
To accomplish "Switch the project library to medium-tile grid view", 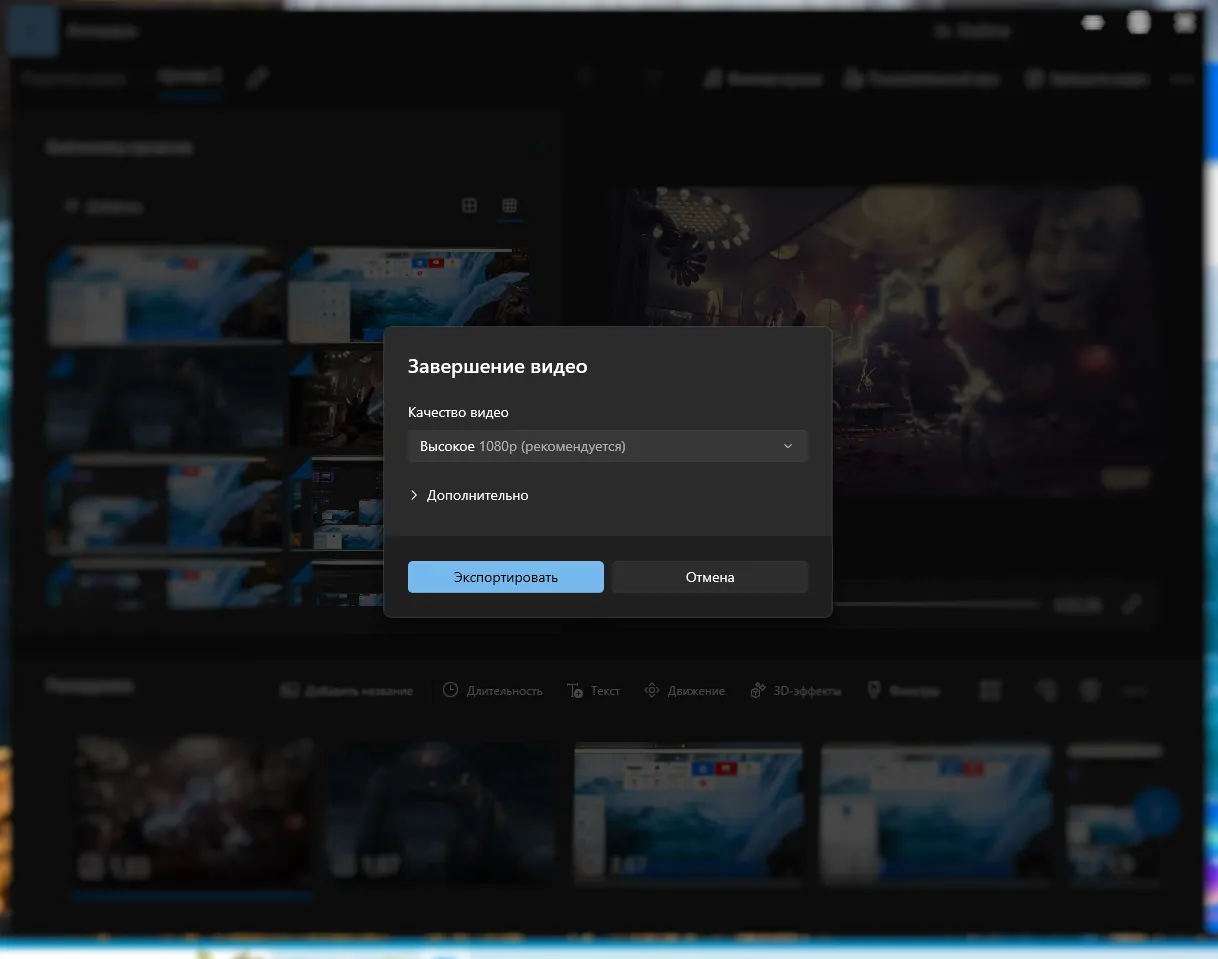I will [x=469, y=206].
